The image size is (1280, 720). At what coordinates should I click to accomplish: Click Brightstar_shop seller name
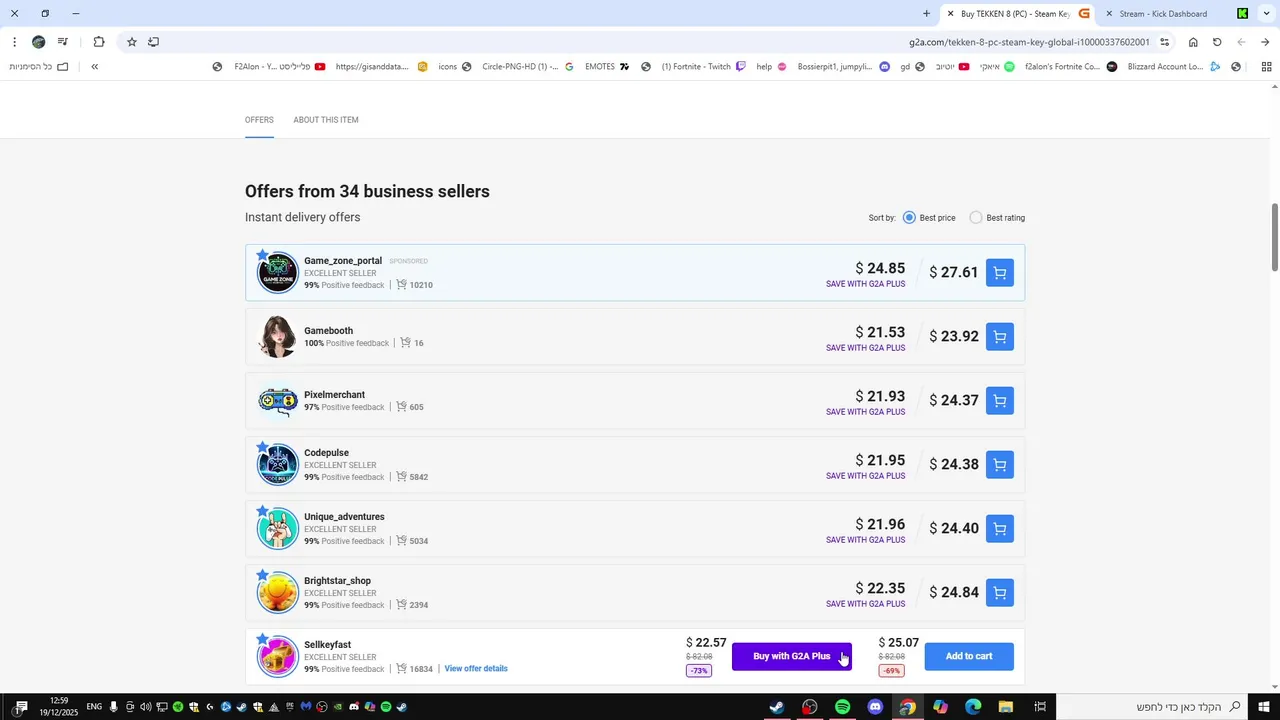(337, 581)
